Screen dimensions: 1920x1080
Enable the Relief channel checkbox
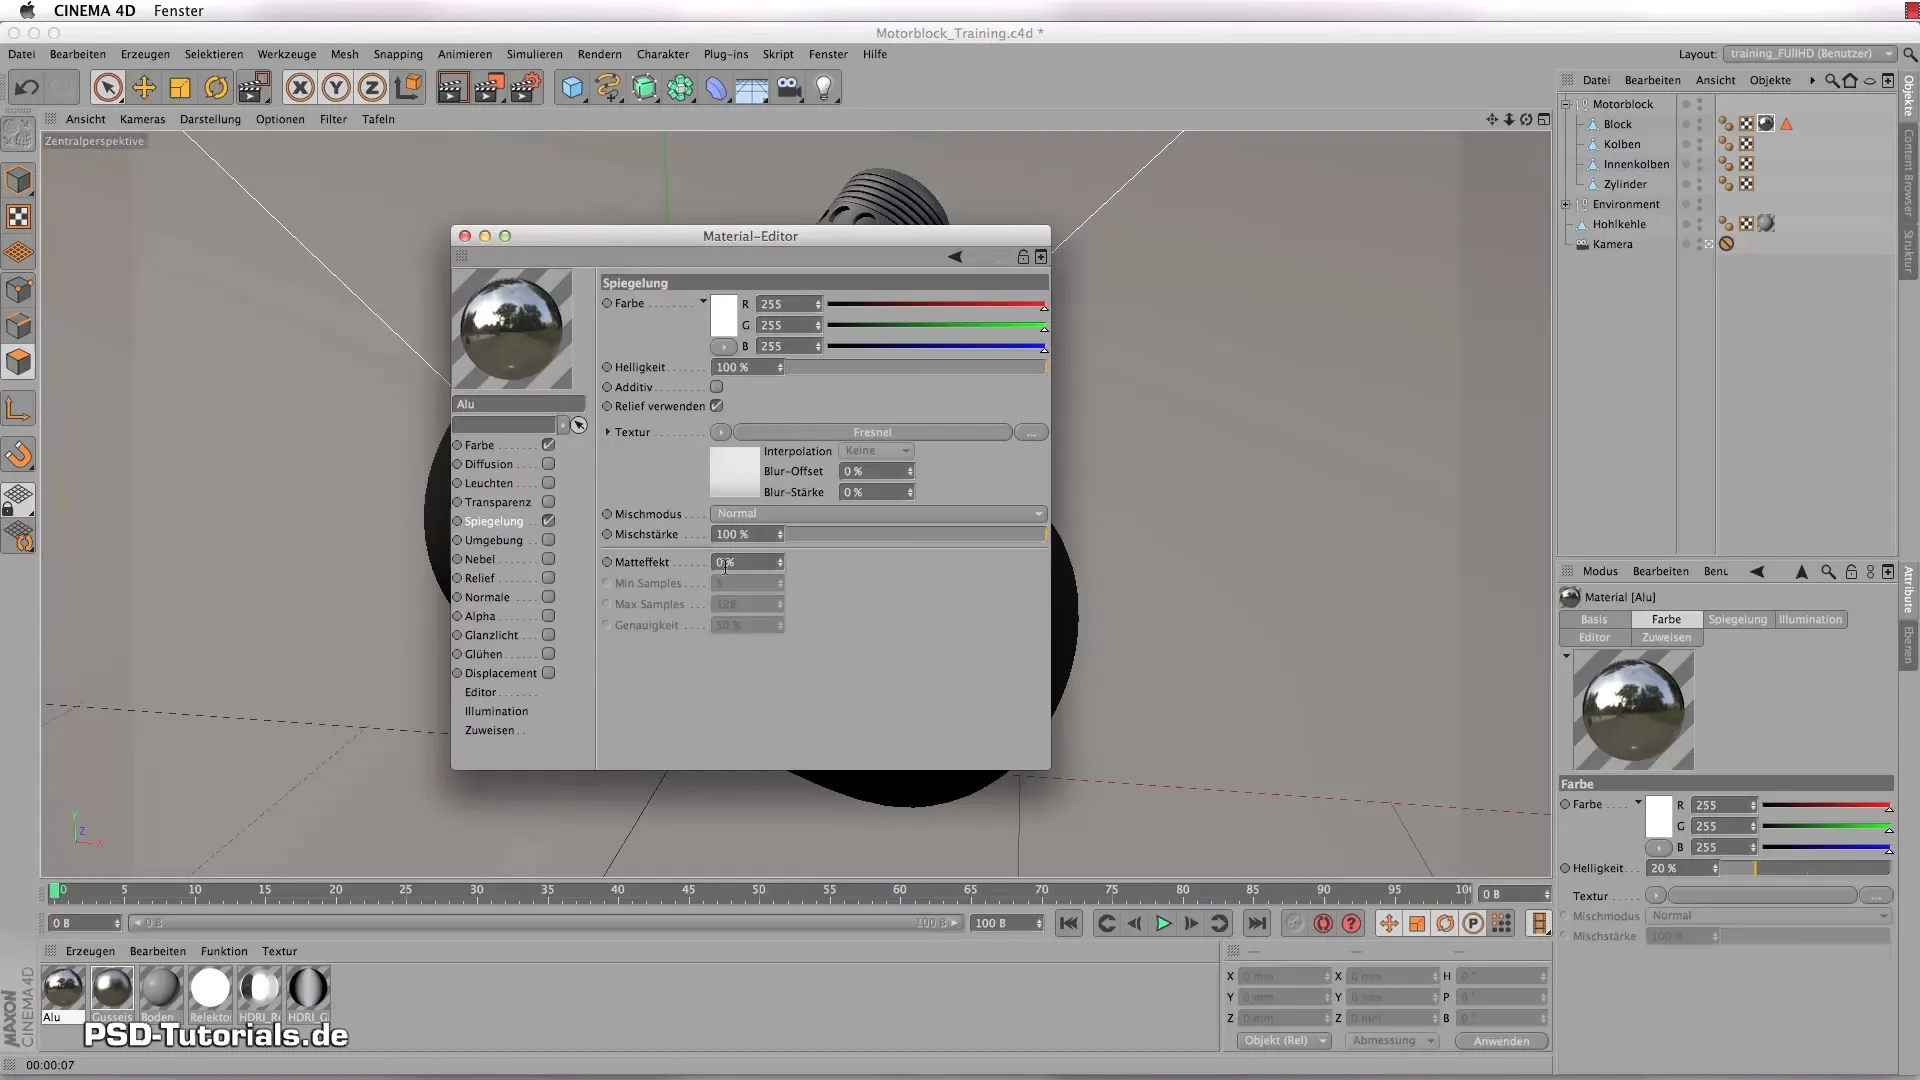click(x=548, y=578)
